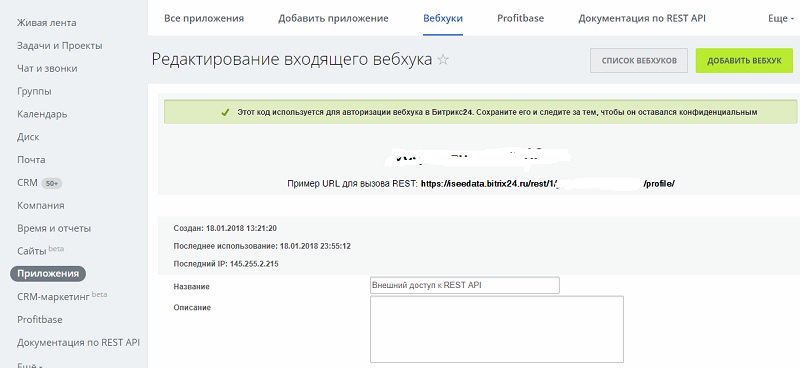Click the CRM 50+ counter badge
800x368 pixels.
pos(52,183)
